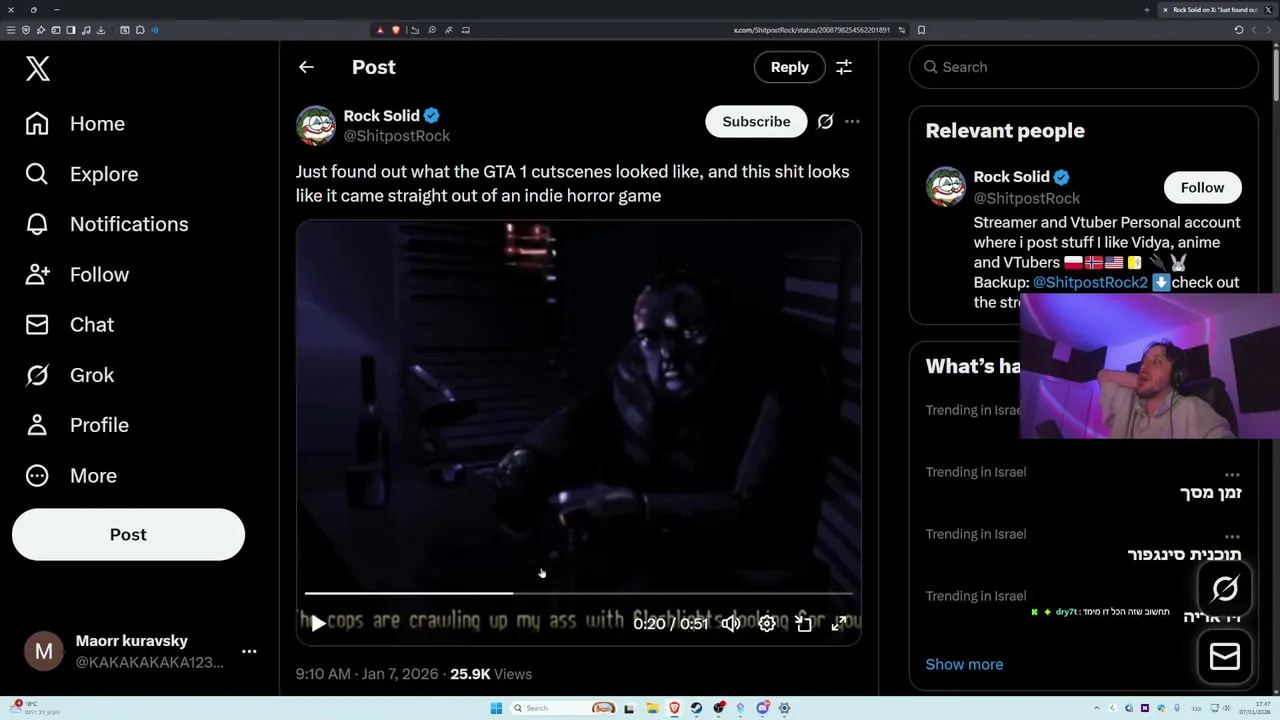The width and height of the screenshot is (1280, 720).
Task: Toggle picture-in-picture for video
Action: tap(804, 623)
